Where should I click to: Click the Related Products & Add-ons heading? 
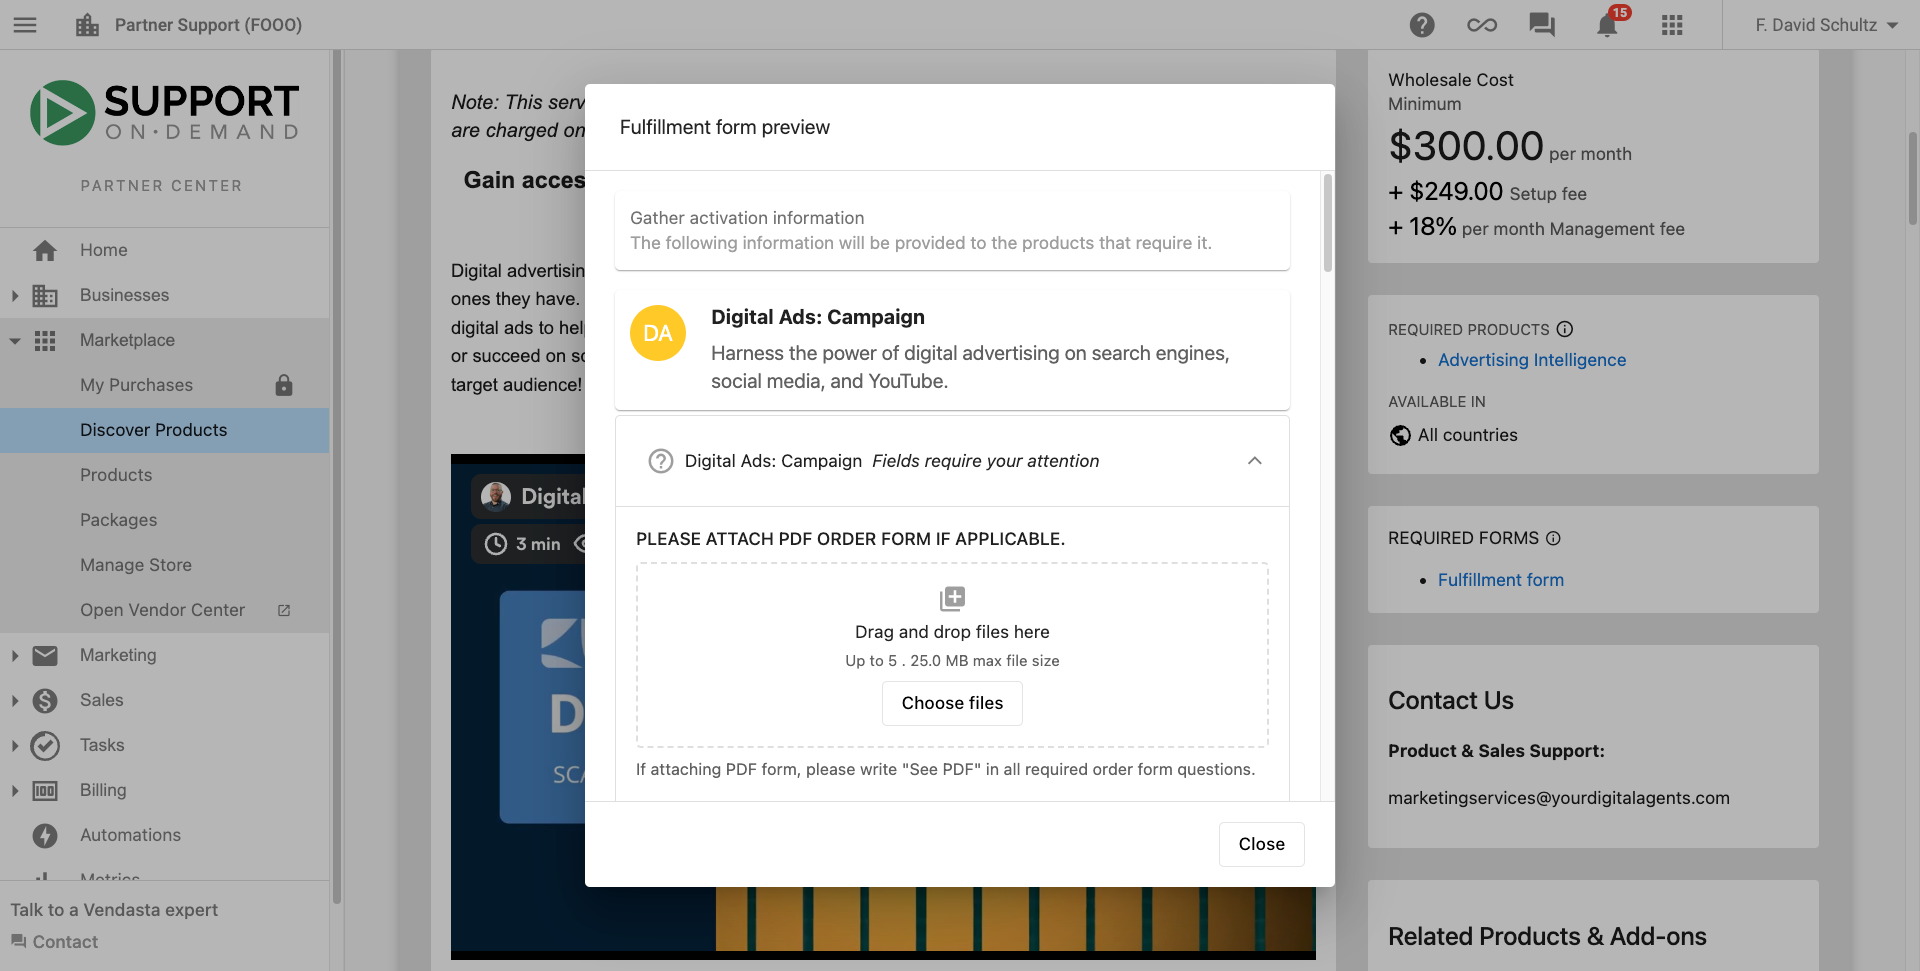click(x=1547, y=937)
